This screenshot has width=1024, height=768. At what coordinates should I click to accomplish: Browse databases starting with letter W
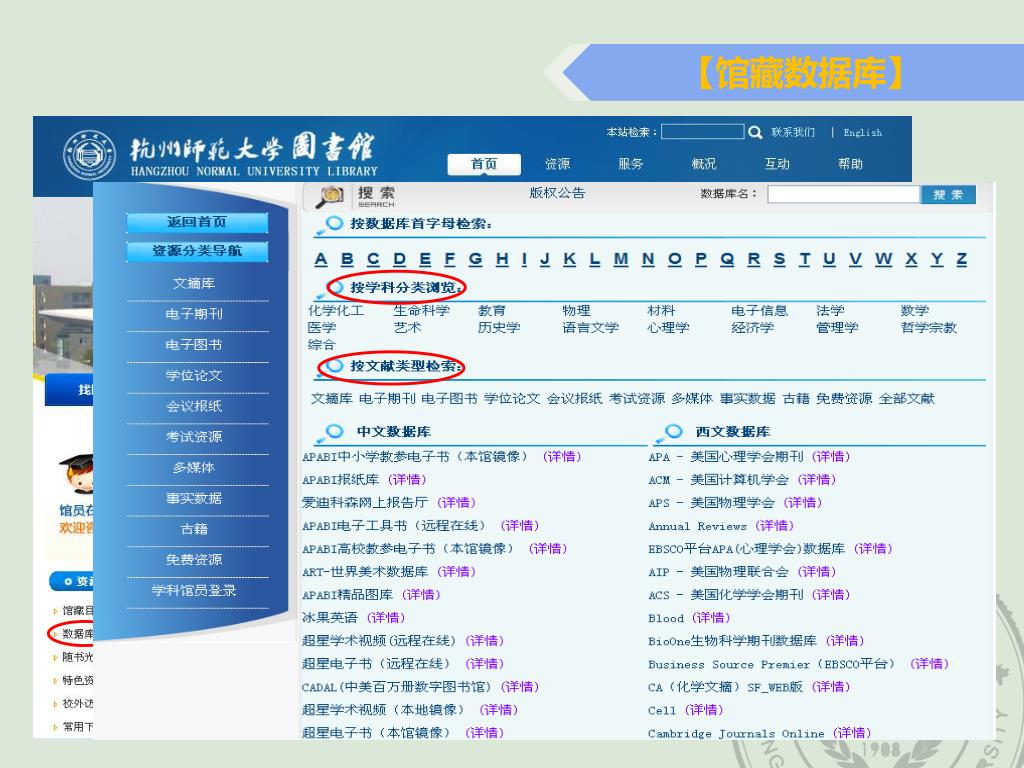point(883,259)
